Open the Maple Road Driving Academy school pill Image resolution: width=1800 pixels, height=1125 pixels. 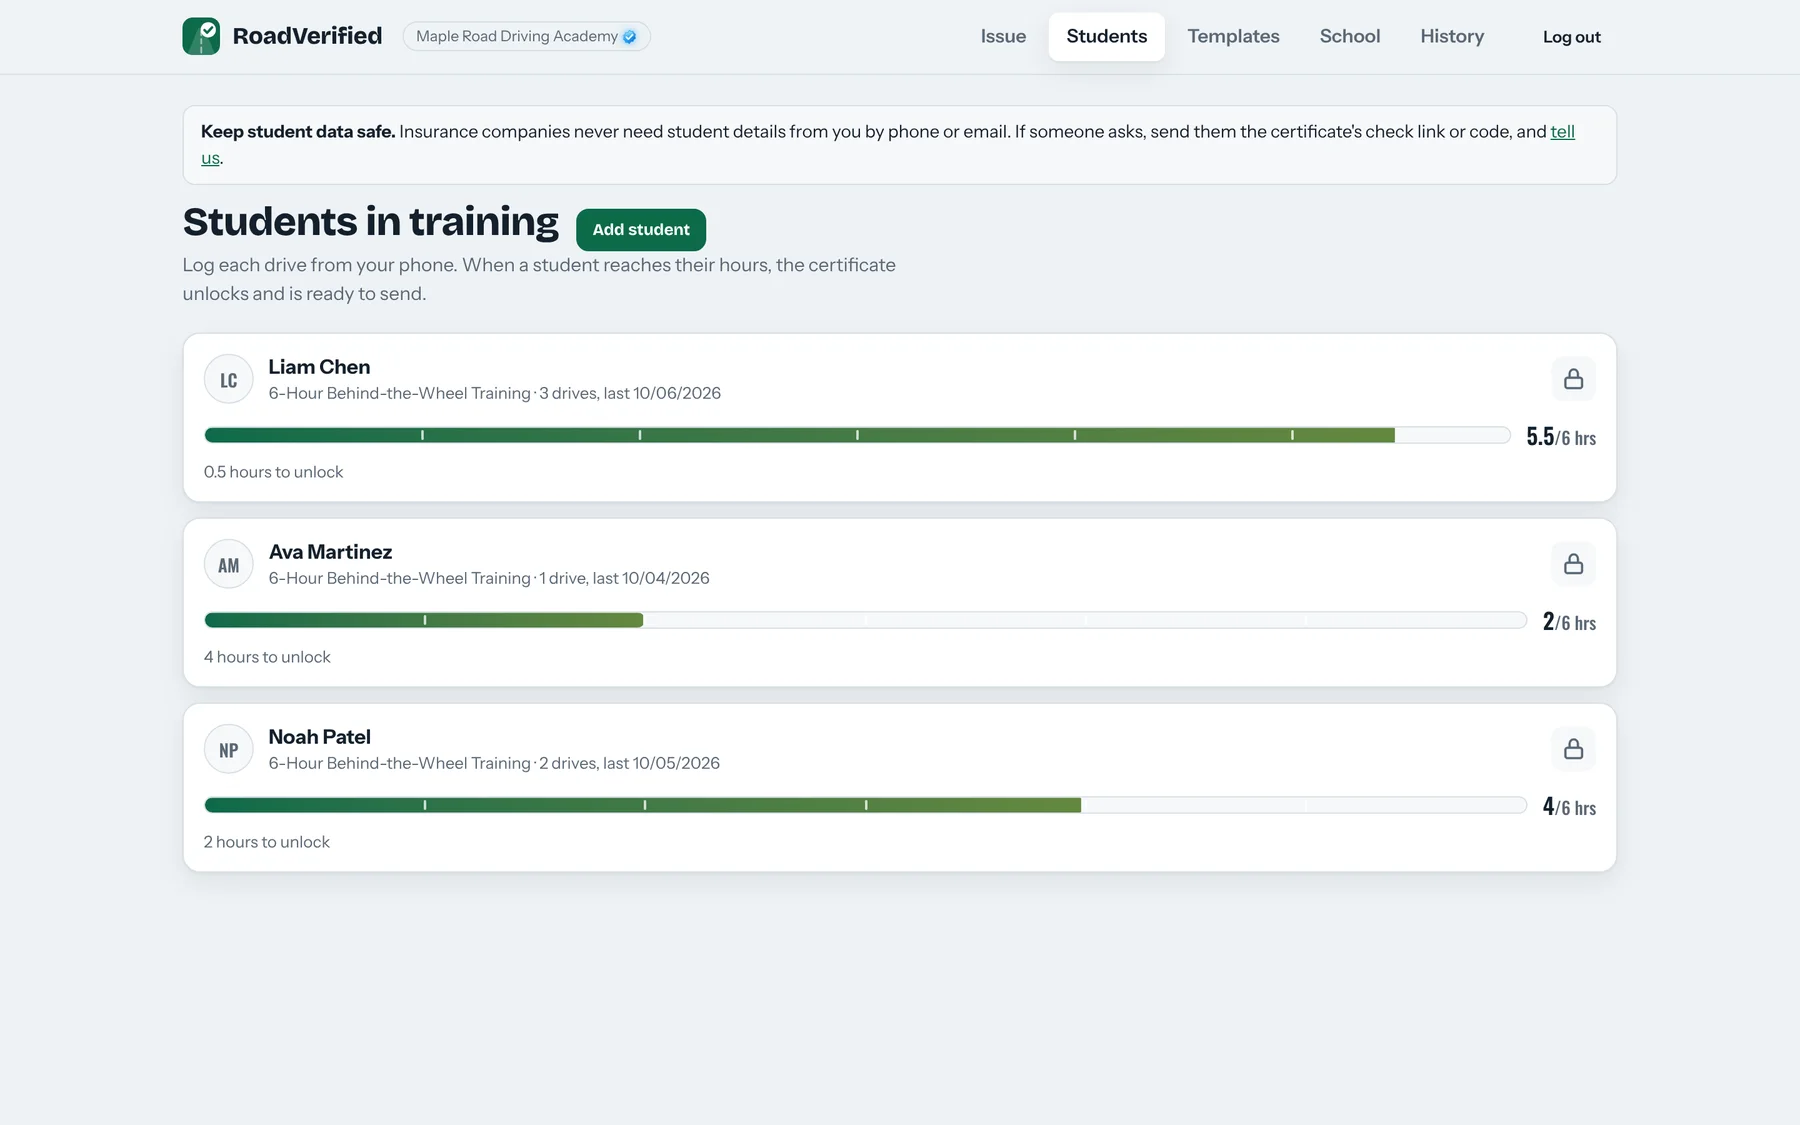click(526, 37)
